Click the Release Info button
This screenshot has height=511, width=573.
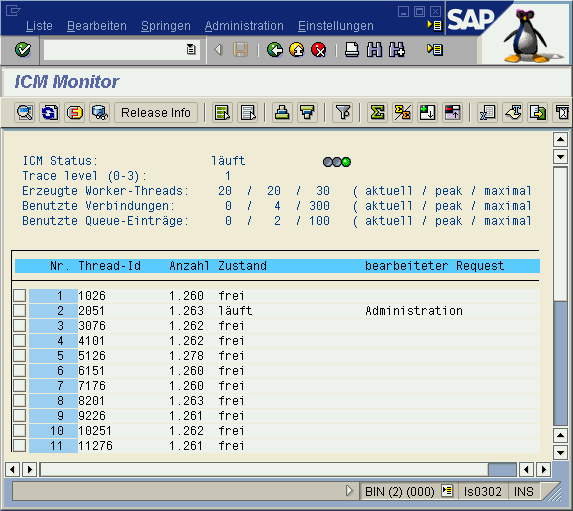click(x=156, y=112)
